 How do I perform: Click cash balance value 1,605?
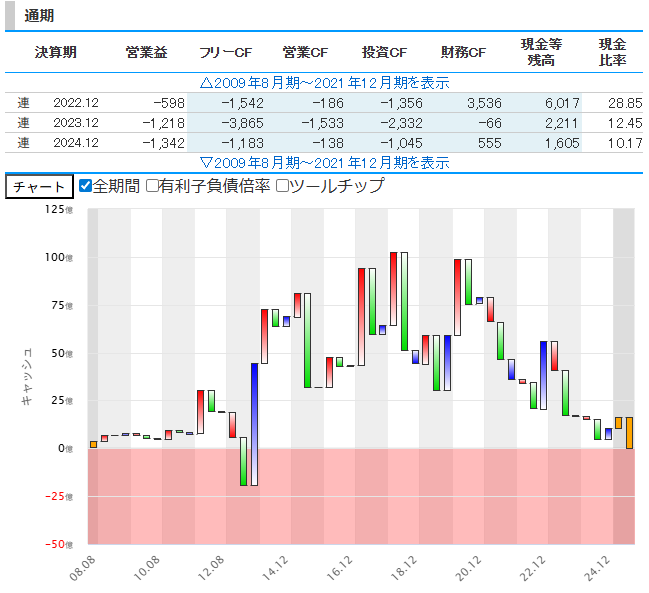click(x=562, y=143)
